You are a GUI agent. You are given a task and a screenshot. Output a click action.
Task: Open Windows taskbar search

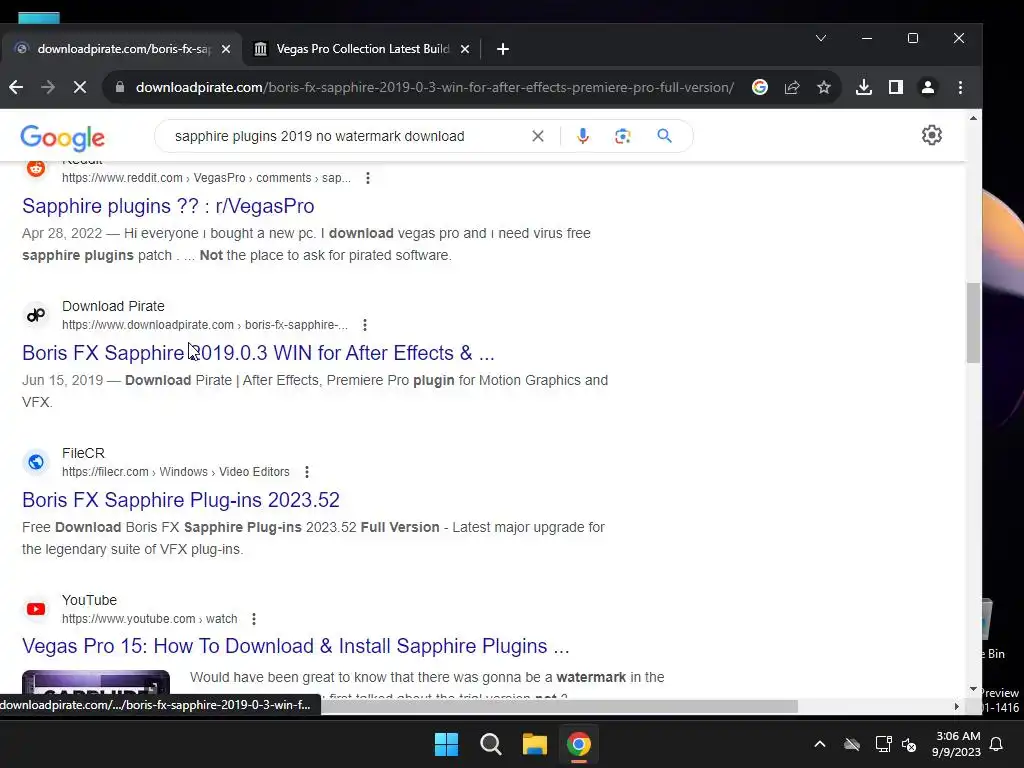490,744
